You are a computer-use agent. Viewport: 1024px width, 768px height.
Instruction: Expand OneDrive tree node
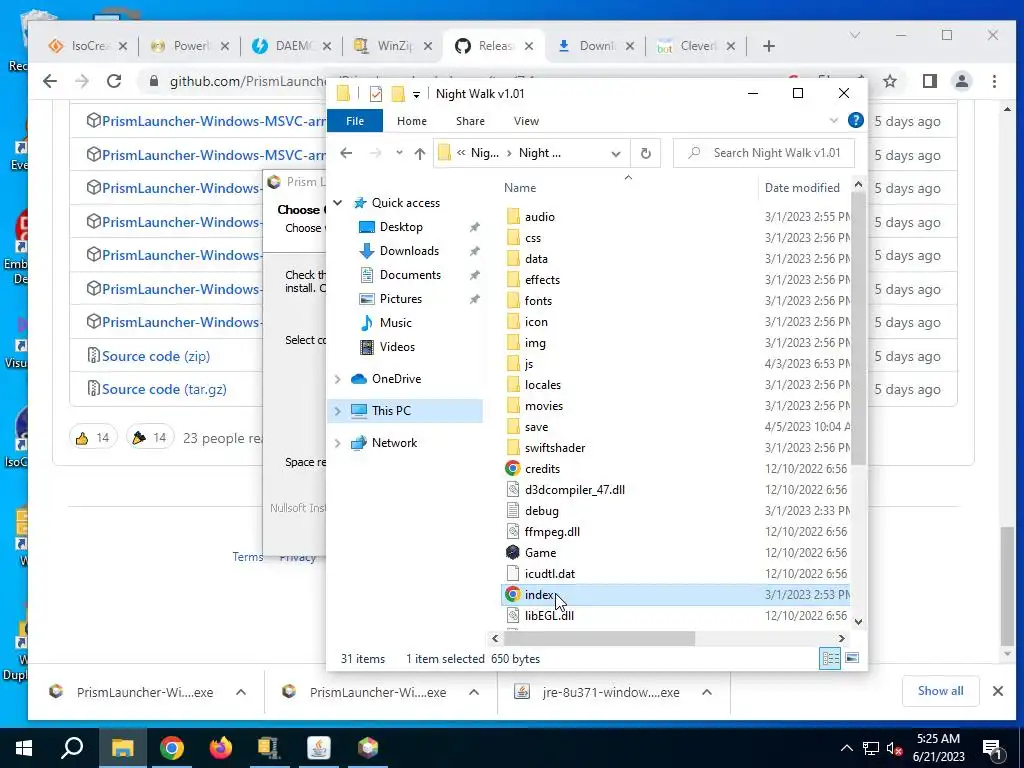pos(338,379)
